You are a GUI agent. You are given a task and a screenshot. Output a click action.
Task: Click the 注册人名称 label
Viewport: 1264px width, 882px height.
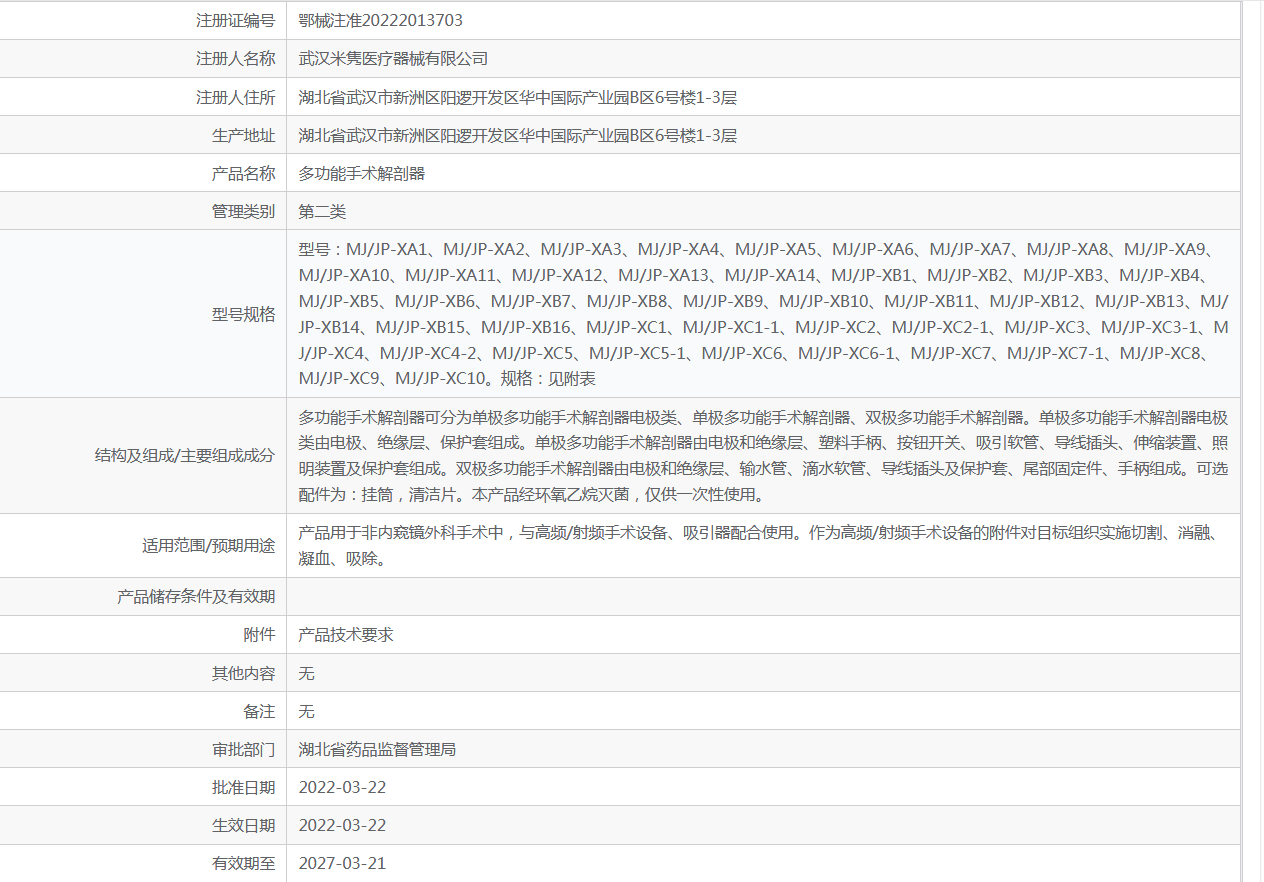coord(235,59)
